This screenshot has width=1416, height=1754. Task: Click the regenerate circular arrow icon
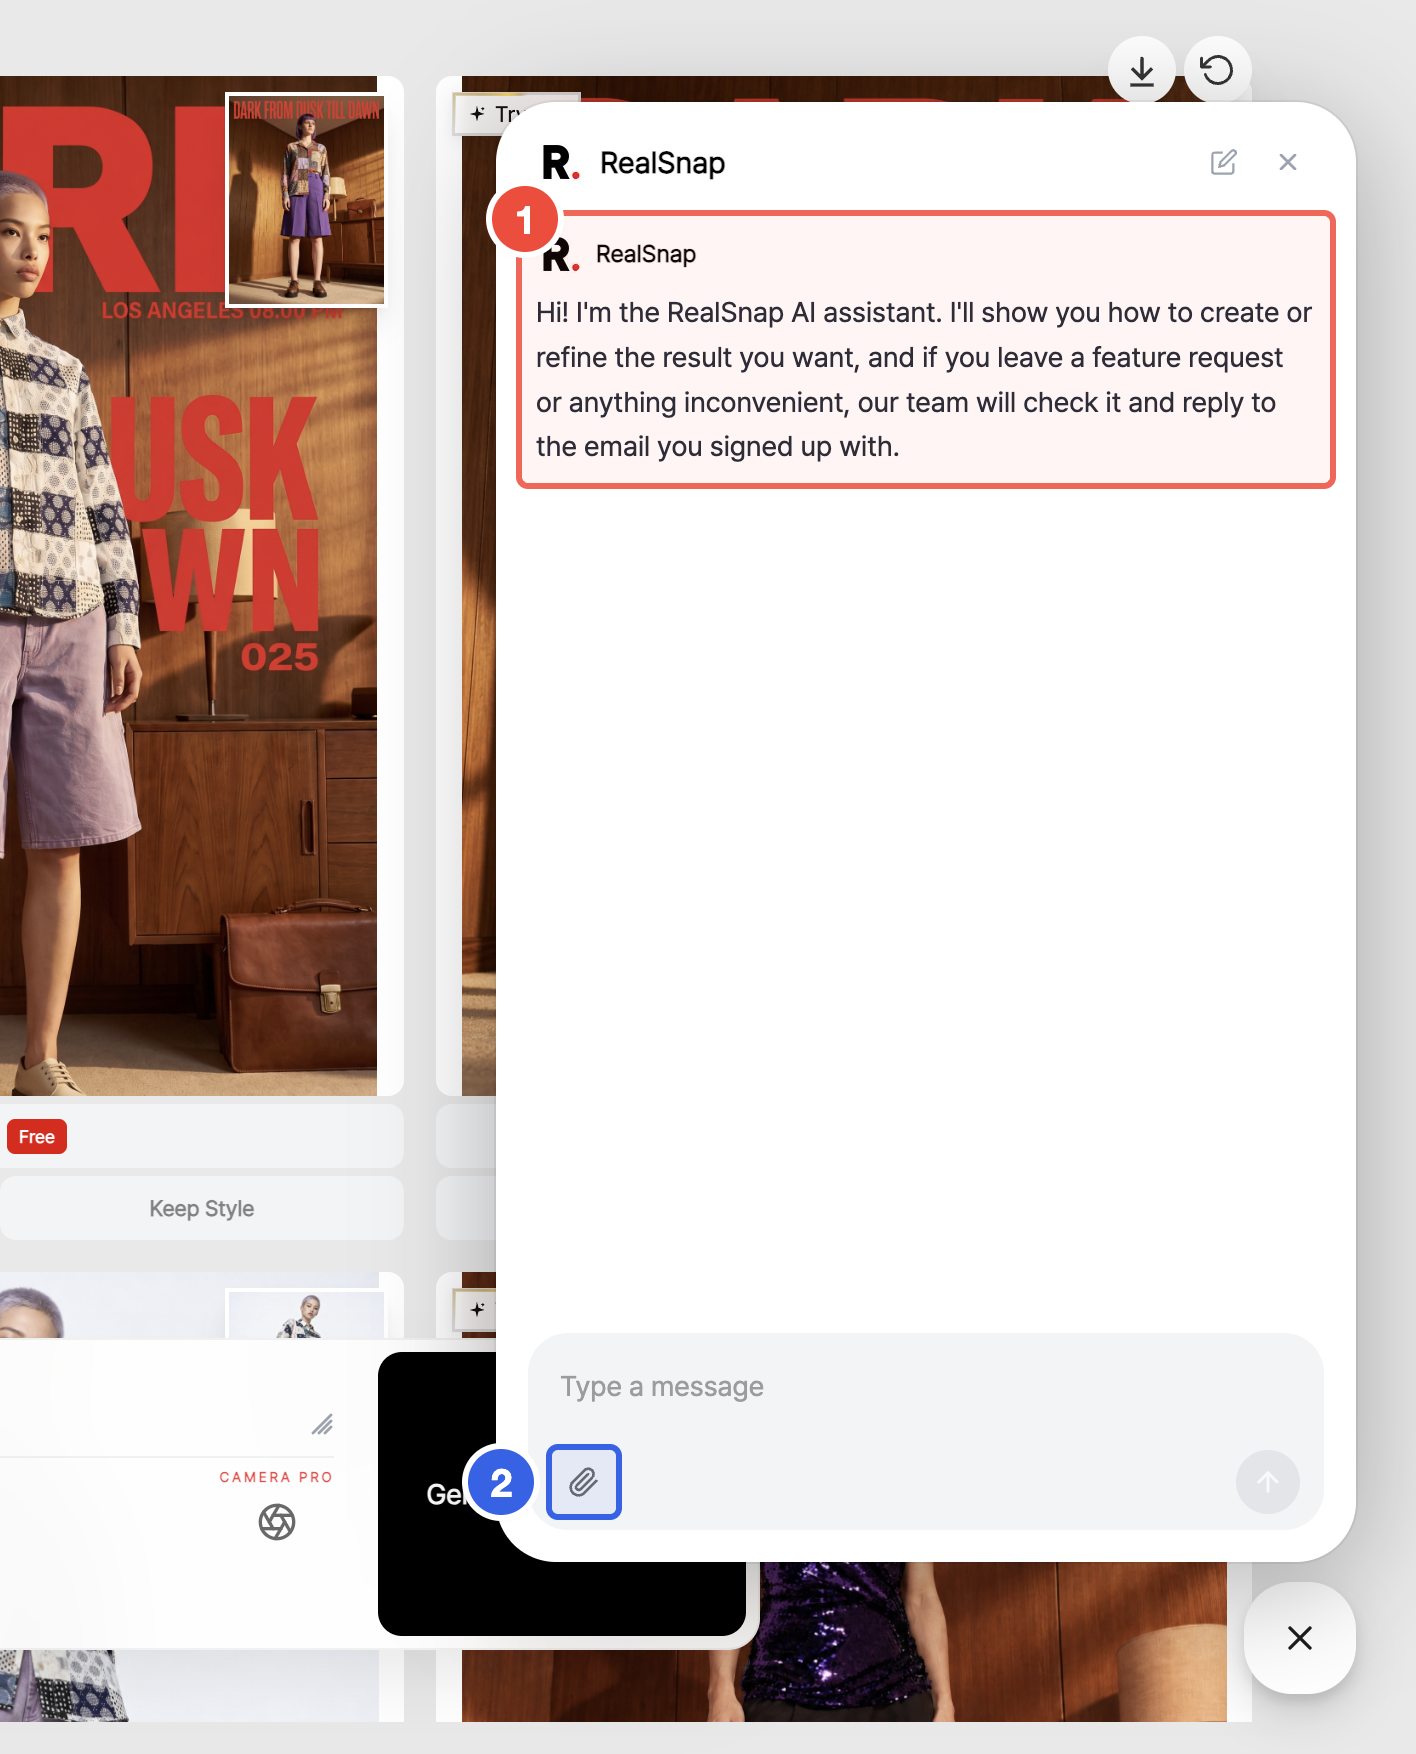pyautogui.click(x=1217, y=71)
